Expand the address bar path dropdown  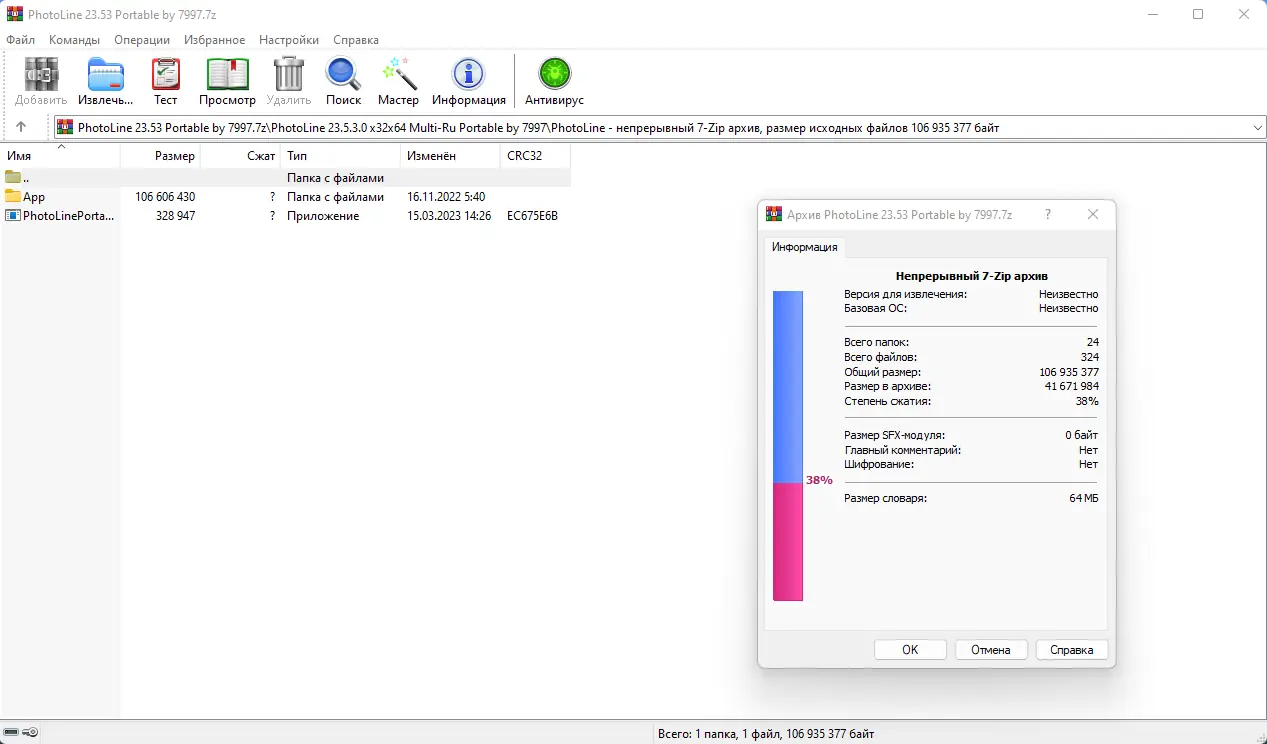[1258, 127]
